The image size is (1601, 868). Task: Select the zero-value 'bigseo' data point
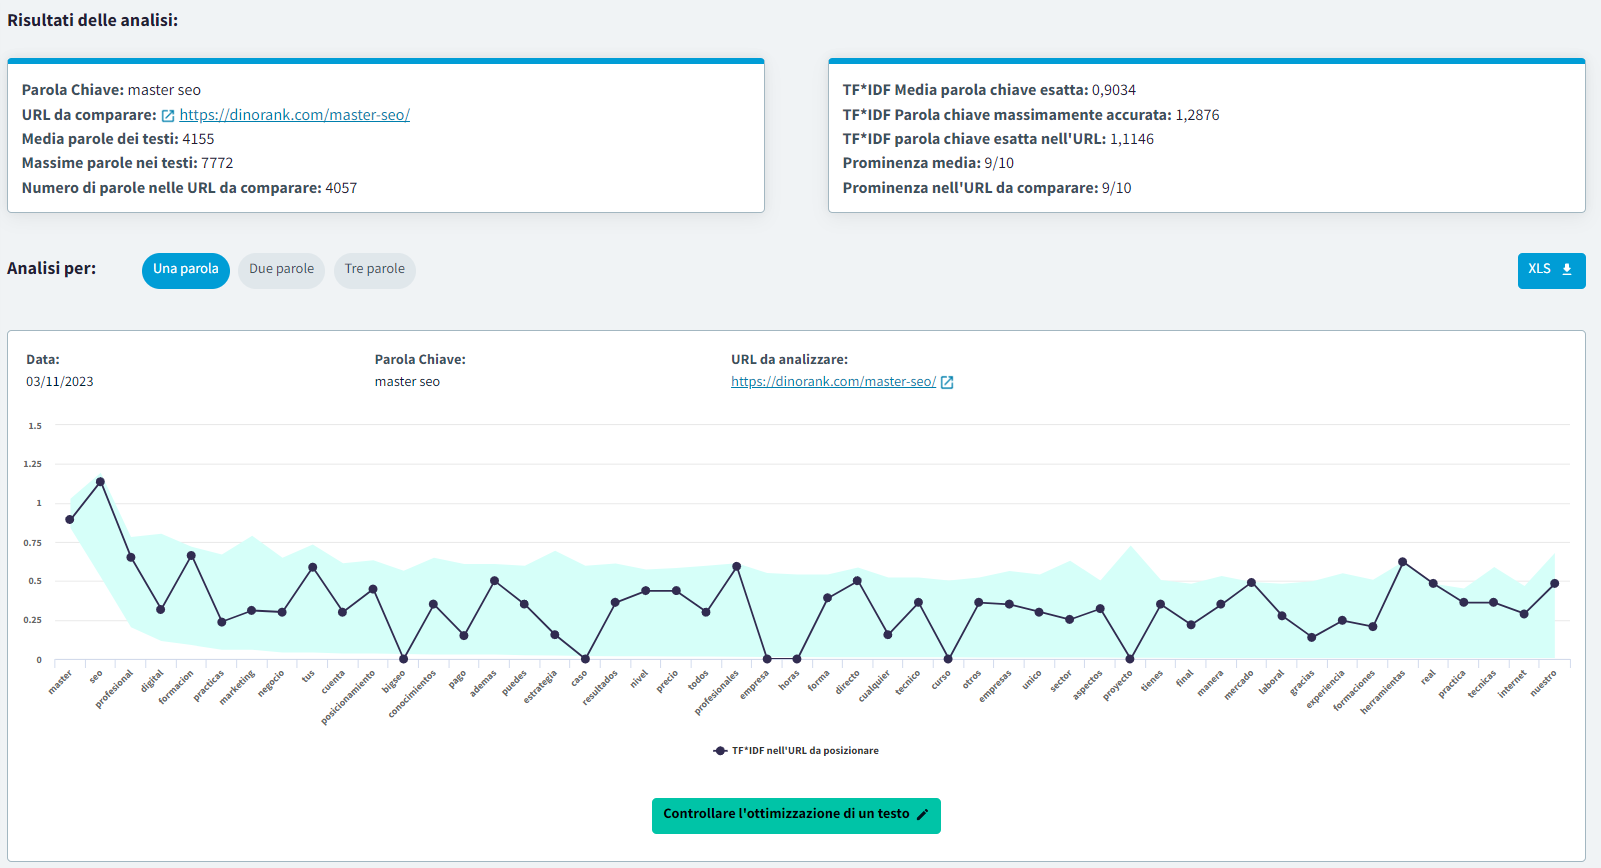tap(404, 659)
